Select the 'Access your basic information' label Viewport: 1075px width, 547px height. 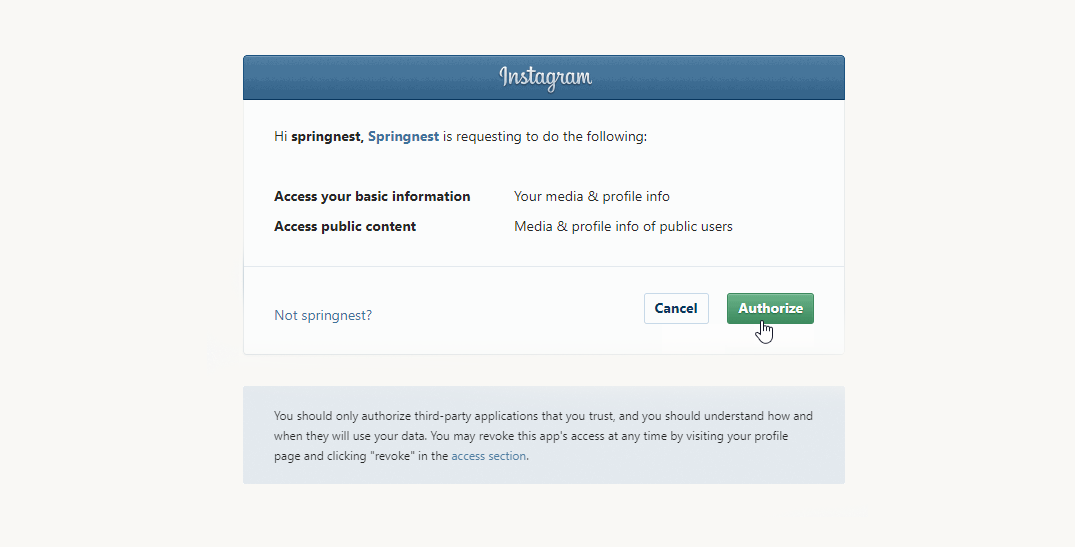click(372, 197)
